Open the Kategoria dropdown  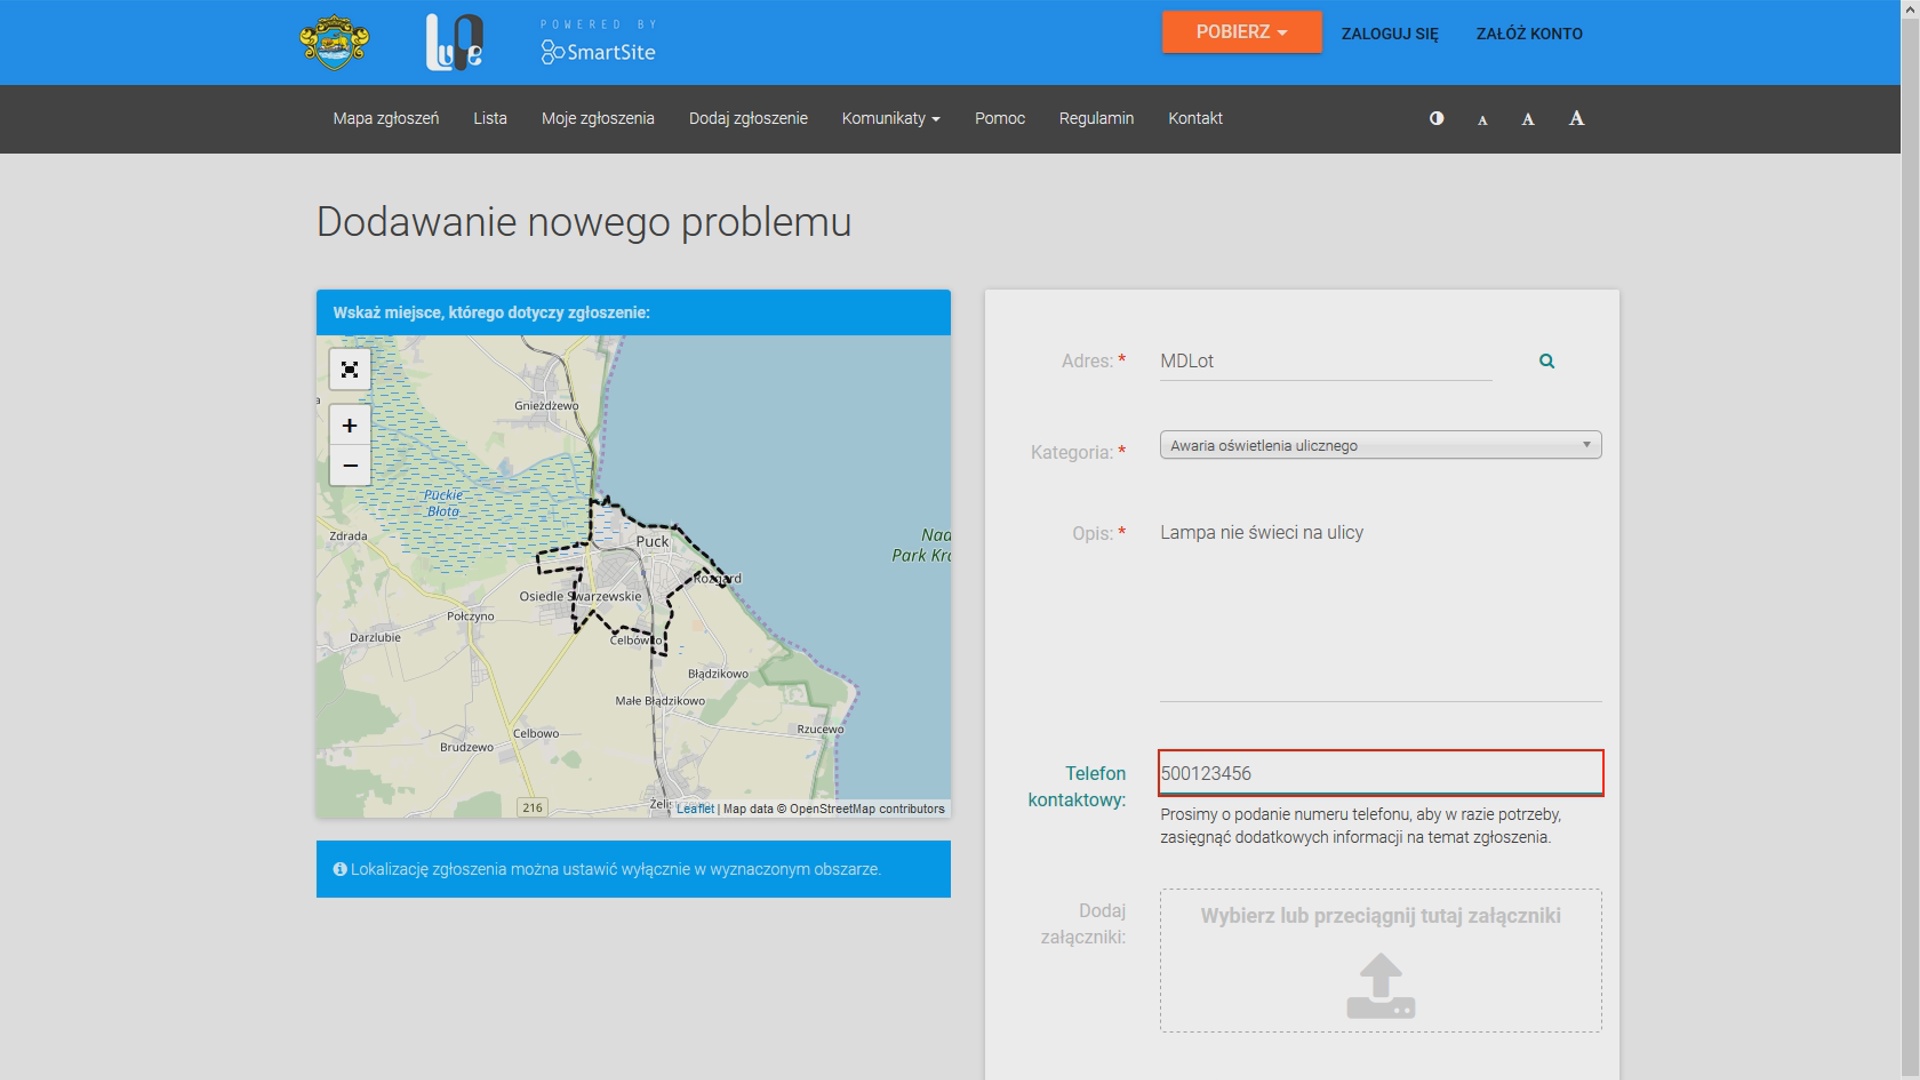[x=1381, y=445]
